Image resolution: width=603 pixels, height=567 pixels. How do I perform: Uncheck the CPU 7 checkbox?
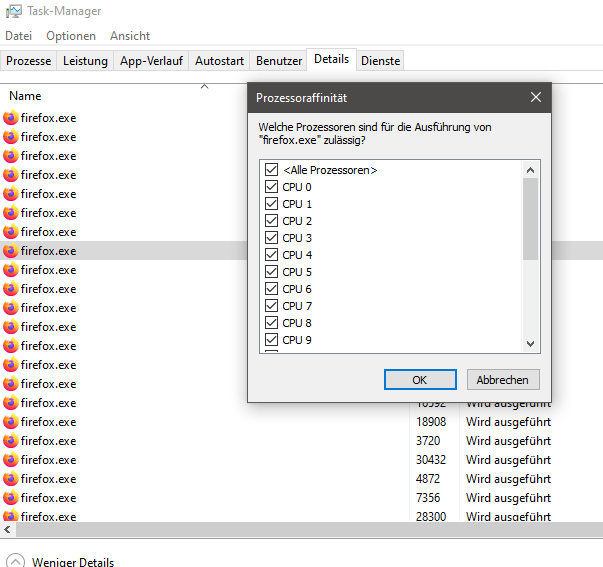(272, 305)
